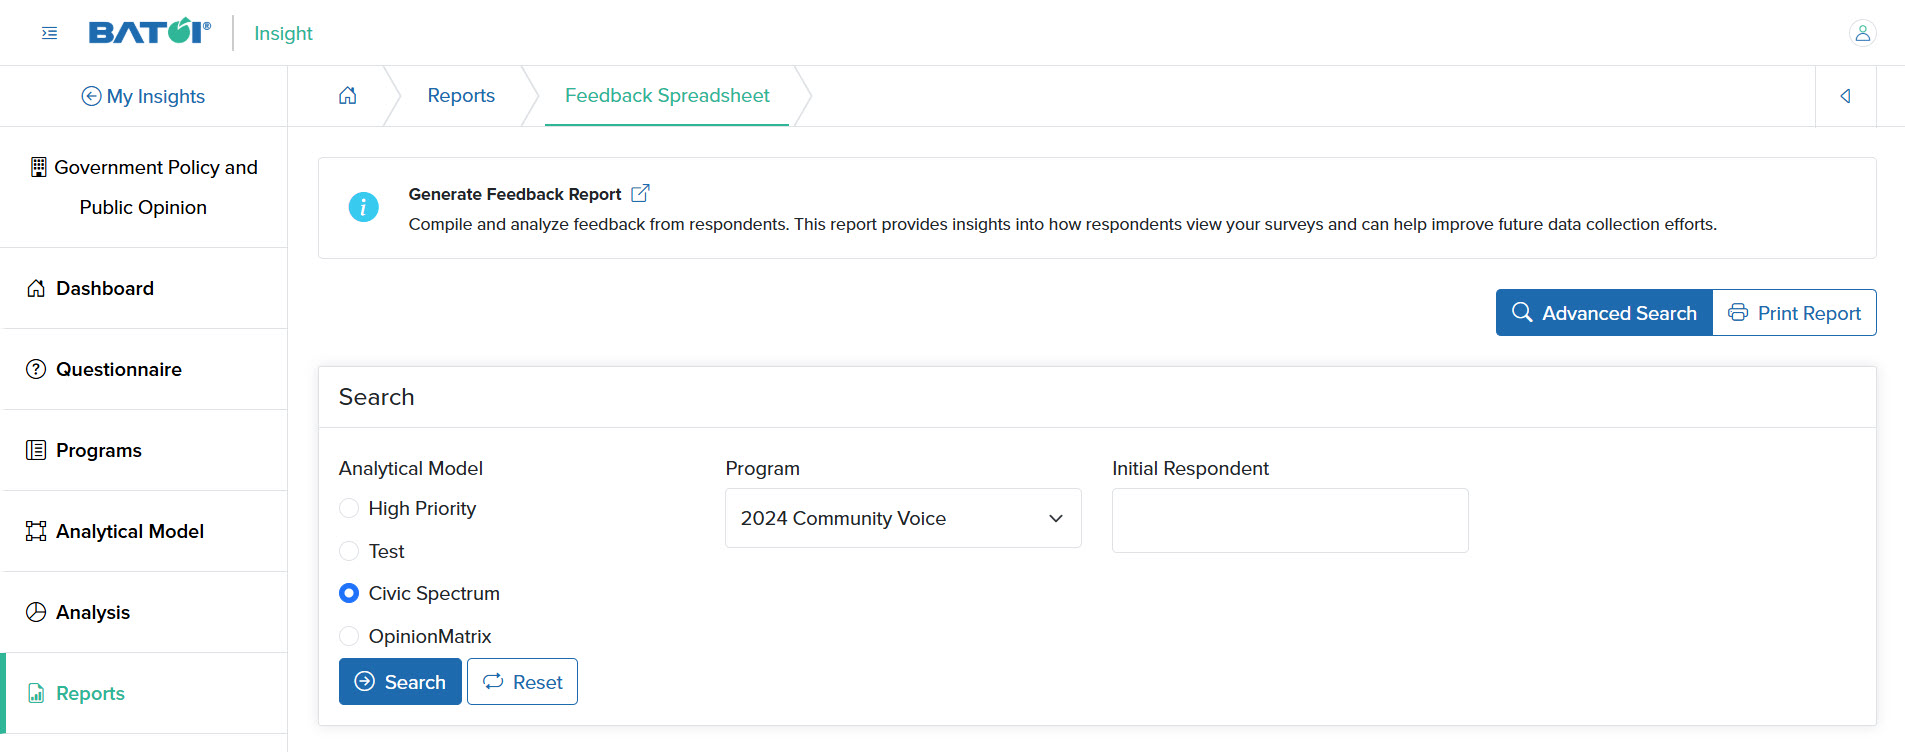
Task: Open Programs in the sidebar
Action: [x=145, y=450]
